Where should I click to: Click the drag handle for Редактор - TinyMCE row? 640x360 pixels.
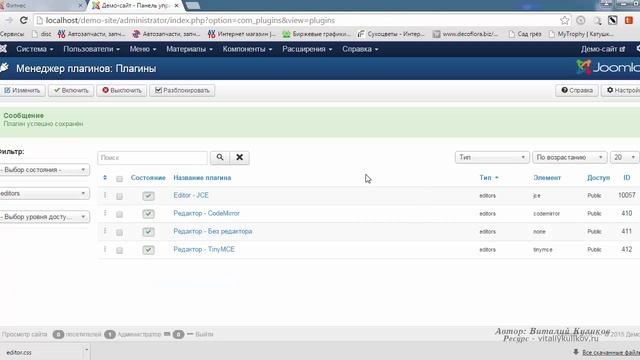pos(105,249)
